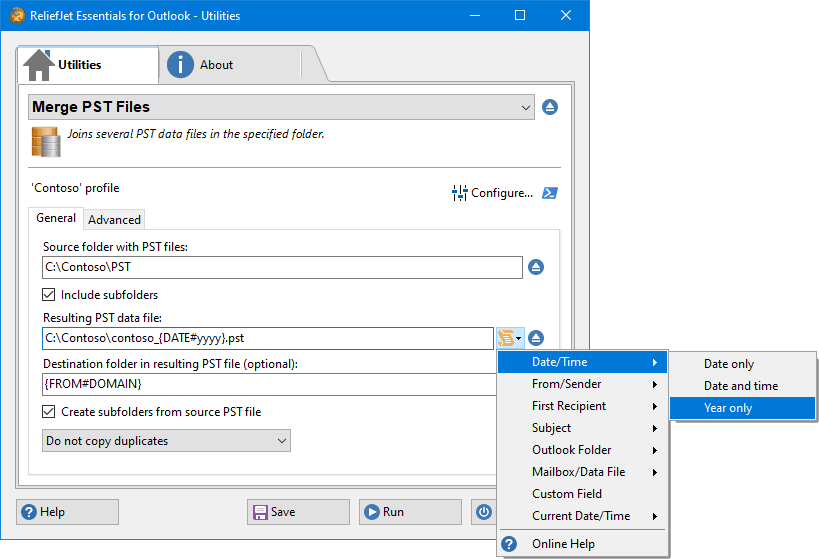Select Date and time in submenu
This screenshot has height=559, width=819.
point(742,386)
